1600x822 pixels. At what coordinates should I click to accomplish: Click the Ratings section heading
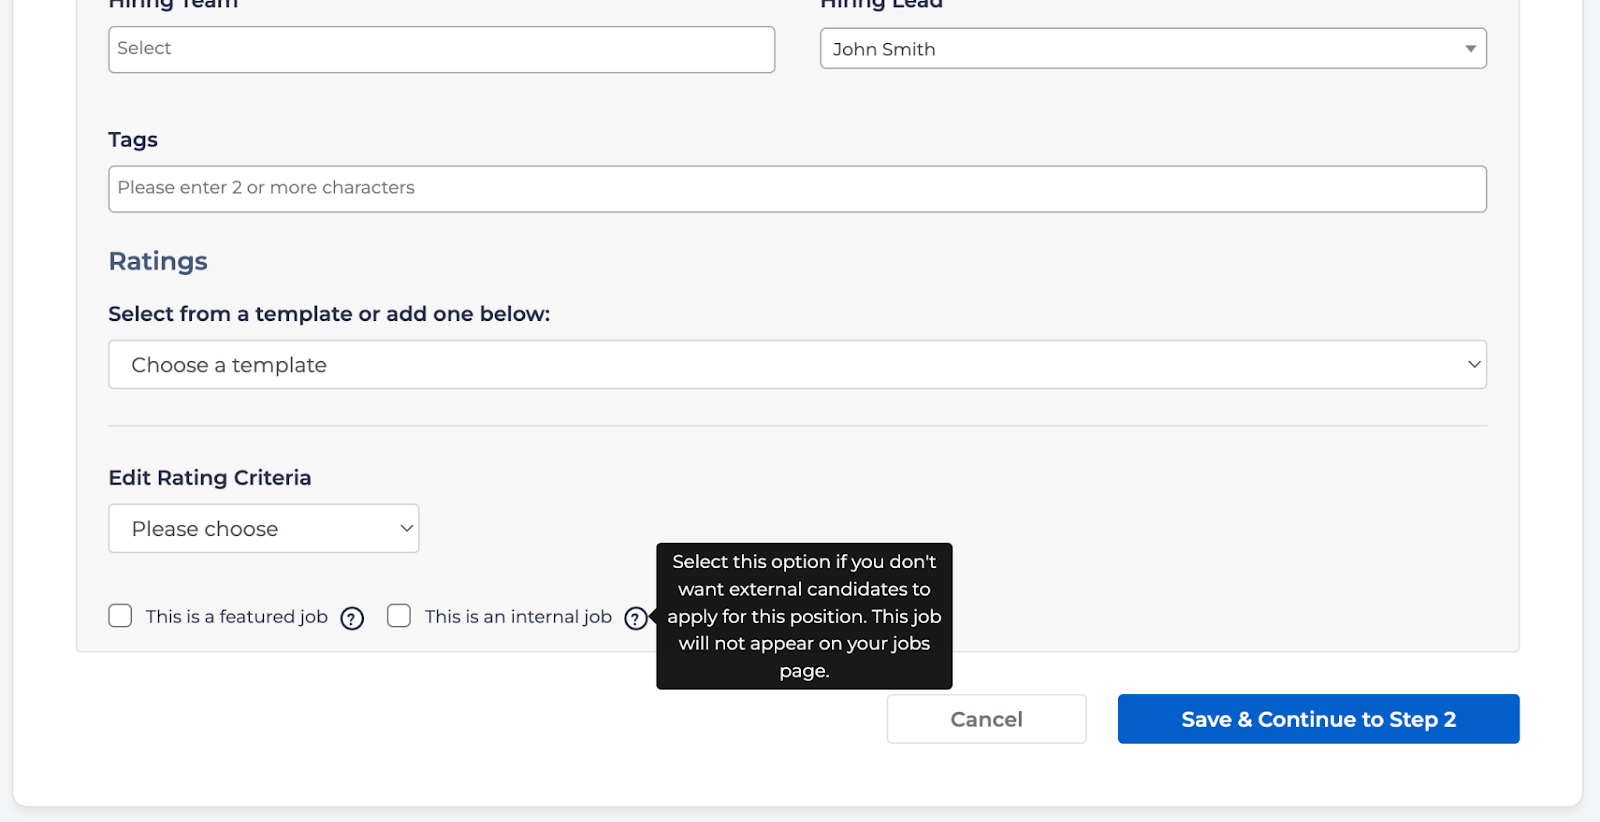pos(158,261)
